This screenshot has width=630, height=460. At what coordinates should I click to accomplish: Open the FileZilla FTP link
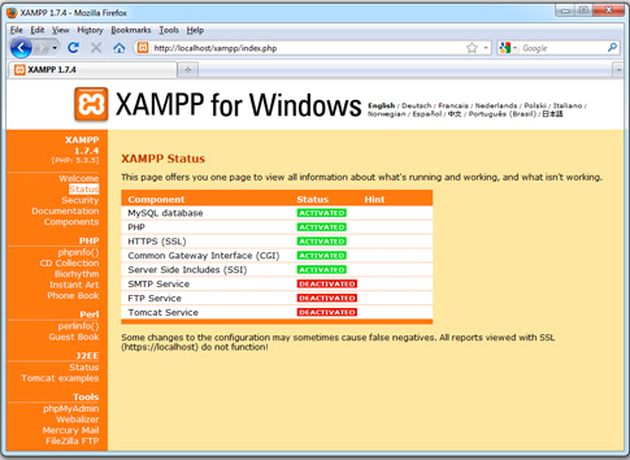coord(72,441)
